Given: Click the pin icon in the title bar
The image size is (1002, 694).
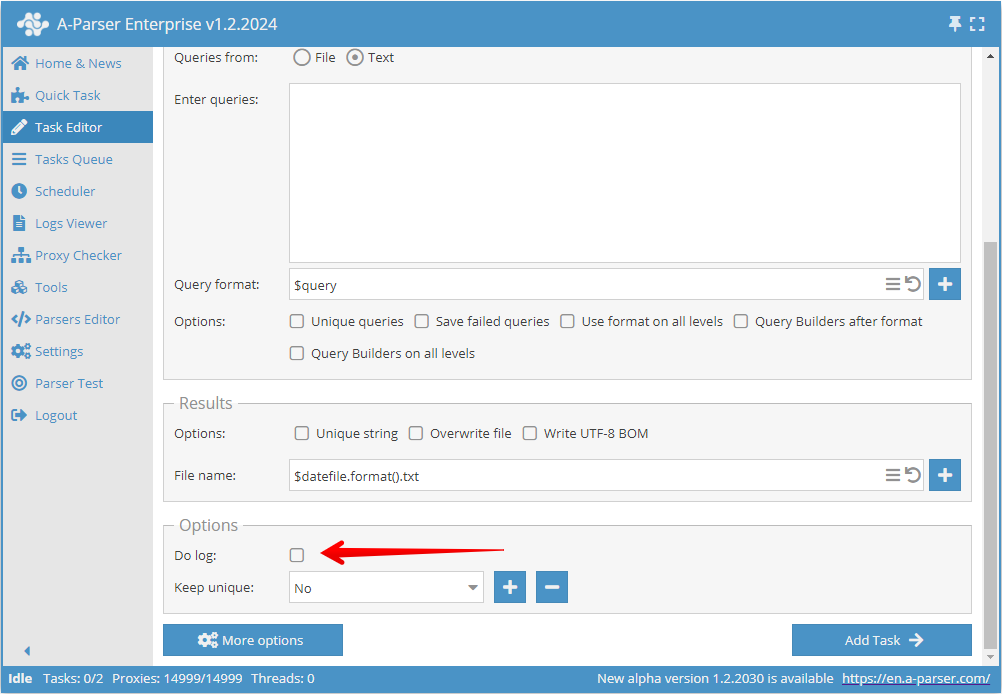Looking at the screenshot, I should click(955, 22).
